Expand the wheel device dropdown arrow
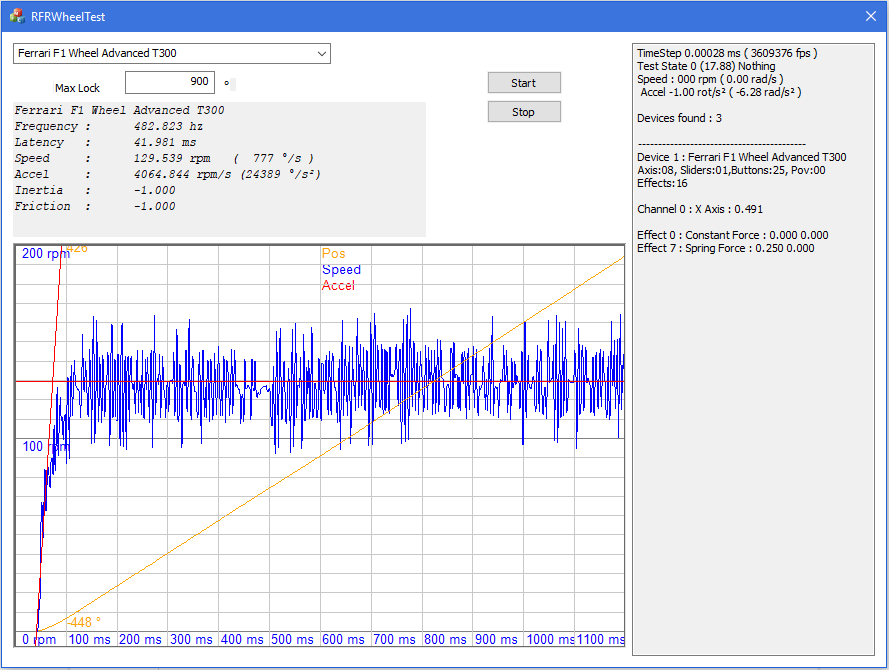 coord(321,53)
